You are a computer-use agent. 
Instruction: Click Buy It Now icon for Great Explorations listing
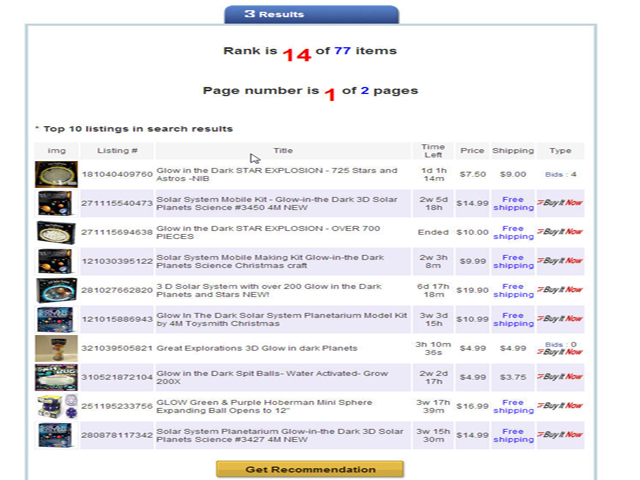point(560,352)
